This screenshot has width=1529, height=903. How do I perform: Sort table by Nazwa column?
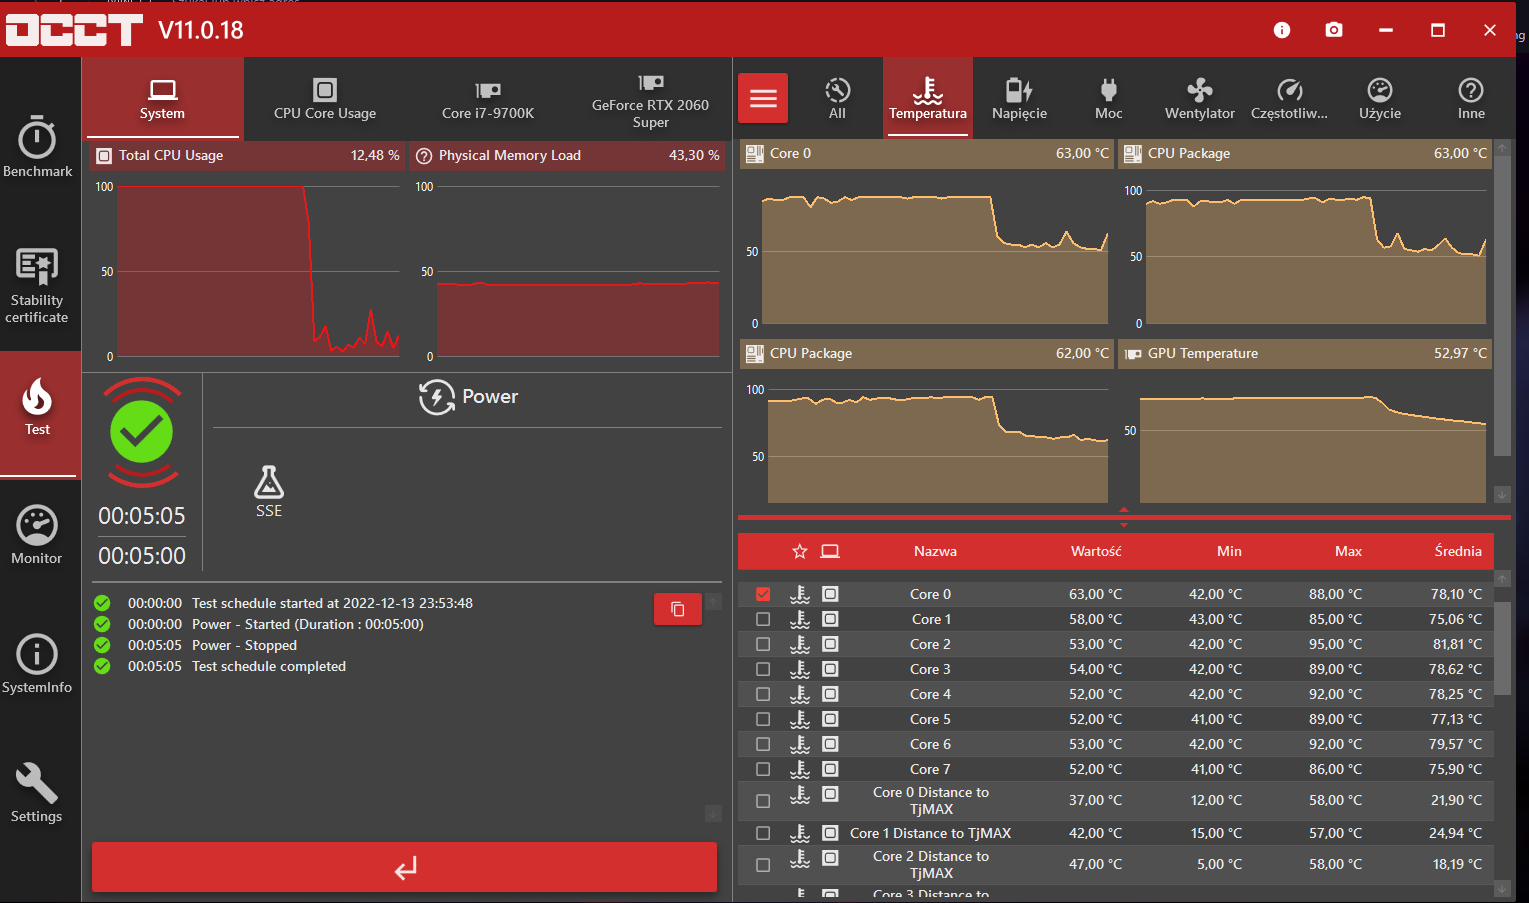pos(935,551)
